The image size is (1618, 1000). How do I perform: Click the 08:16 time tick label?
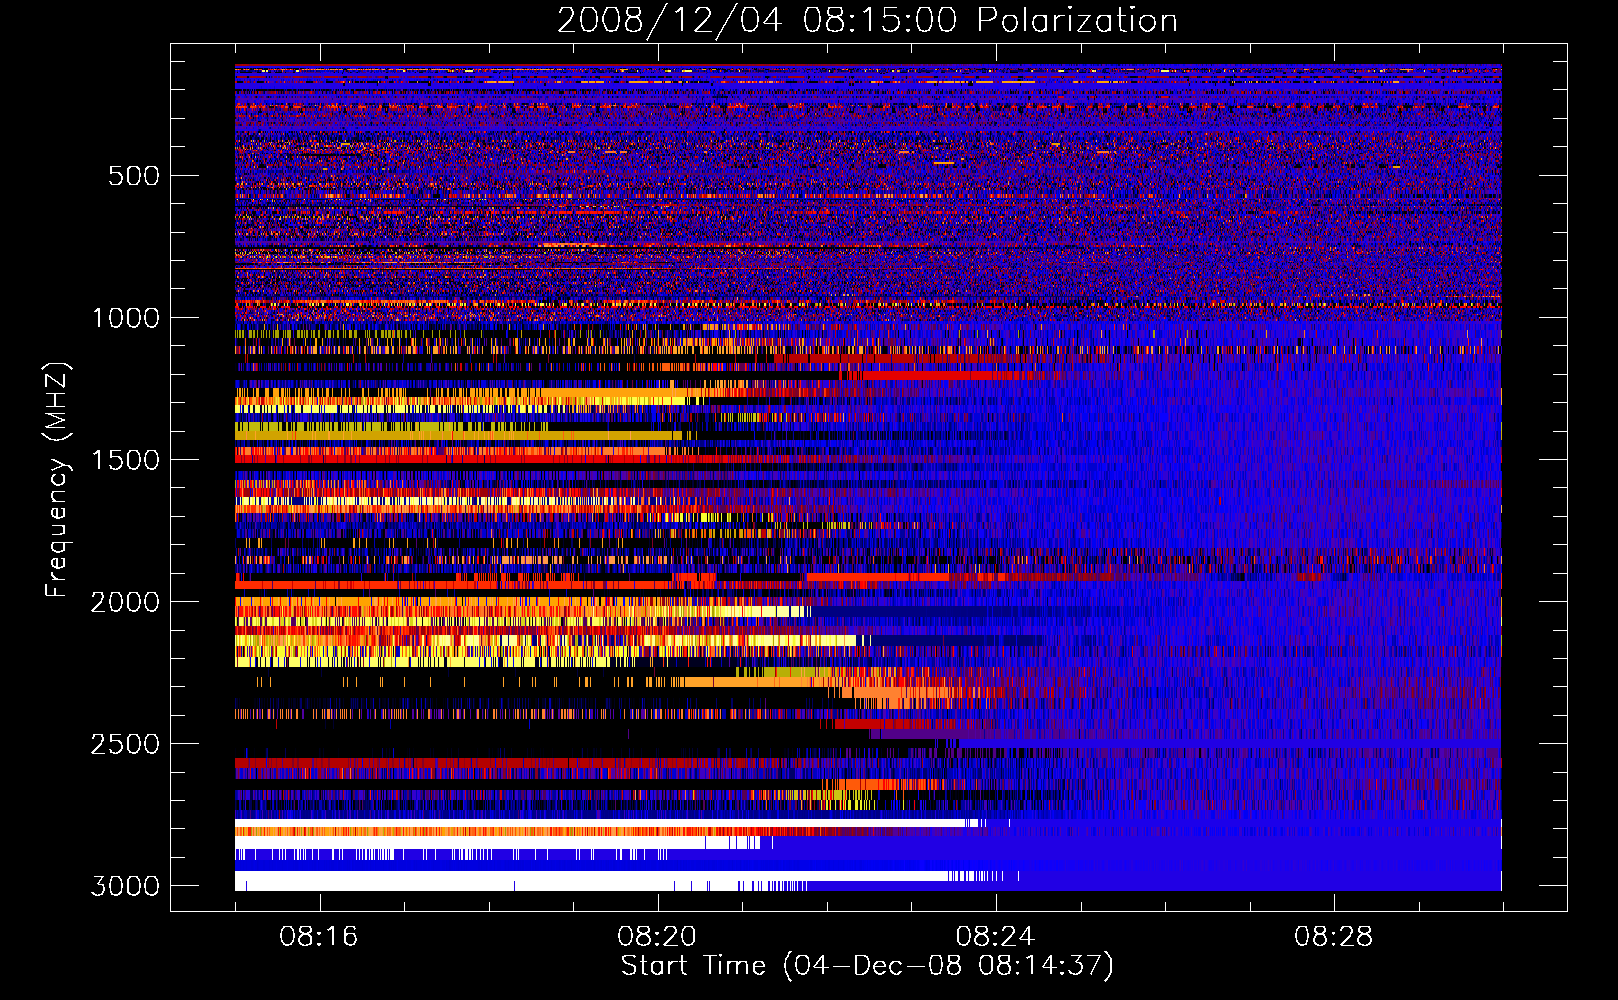click(319, 937)
